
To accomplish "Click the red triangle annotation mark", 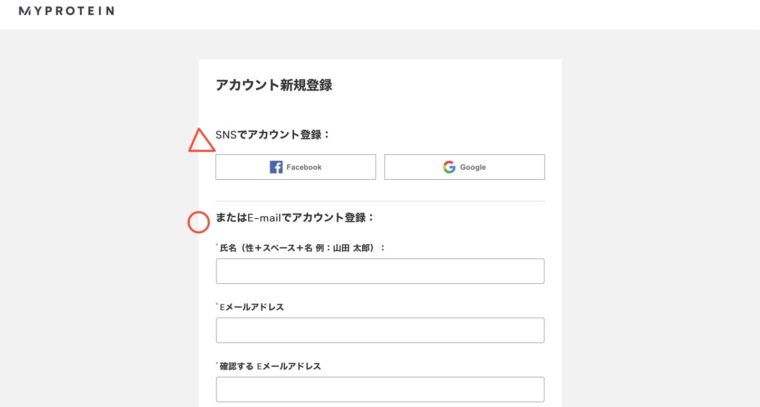I will click(202, 141).
